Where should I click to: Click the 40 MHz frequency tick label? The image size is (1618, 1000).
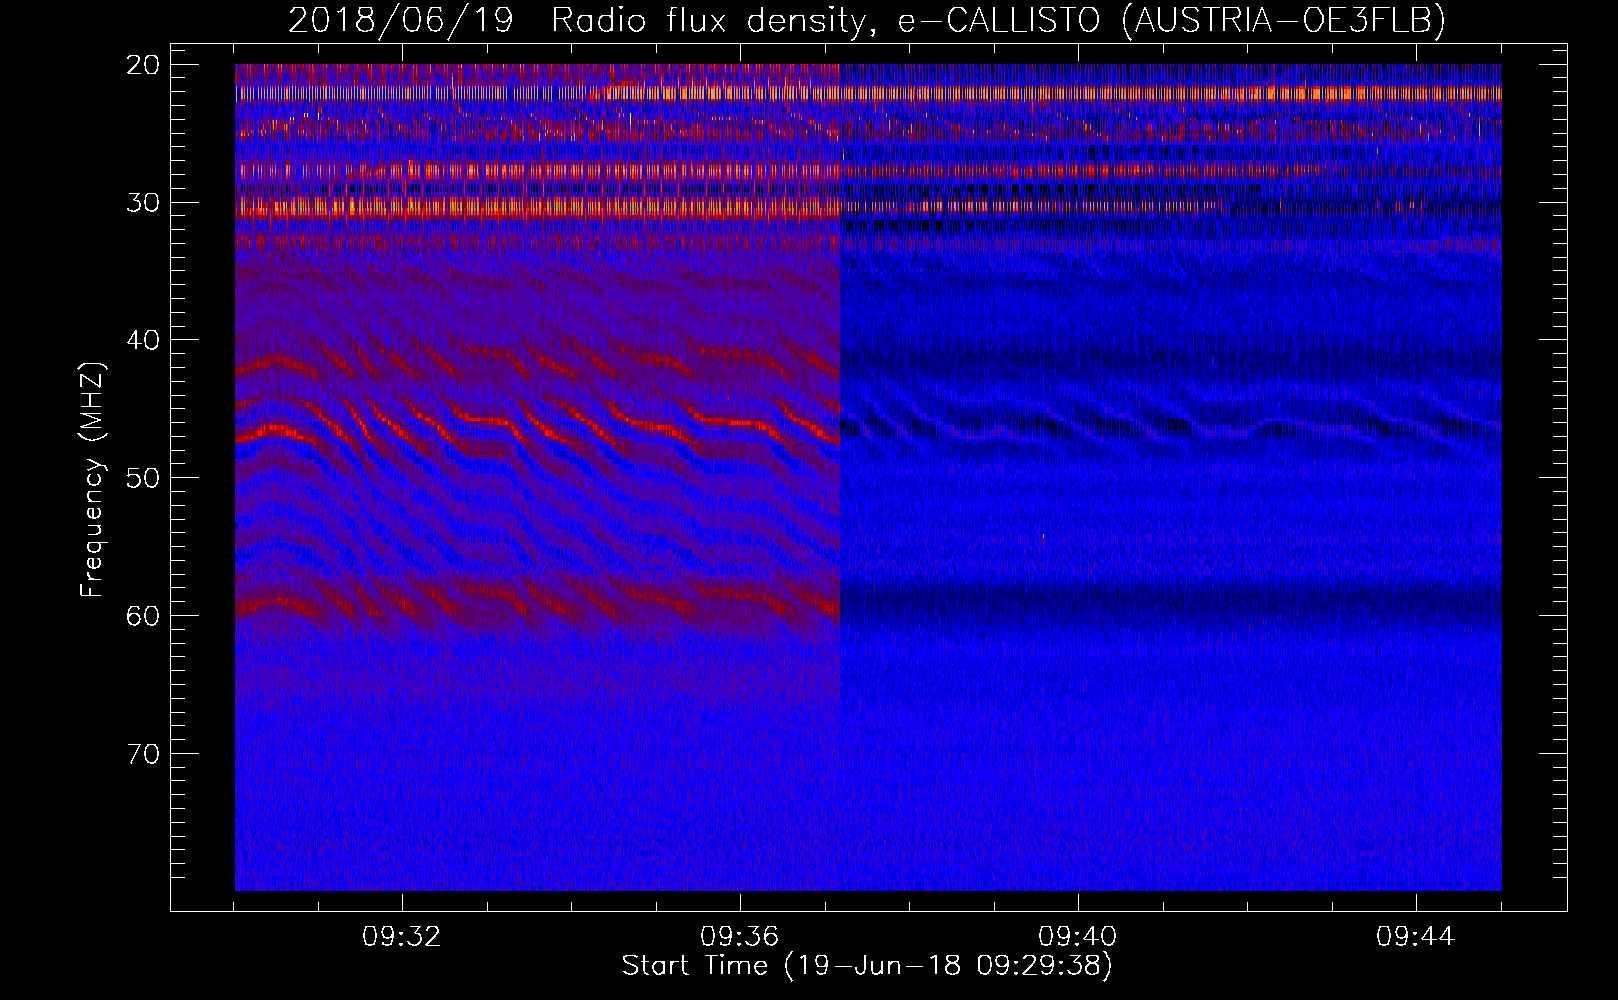click(143, 340)
